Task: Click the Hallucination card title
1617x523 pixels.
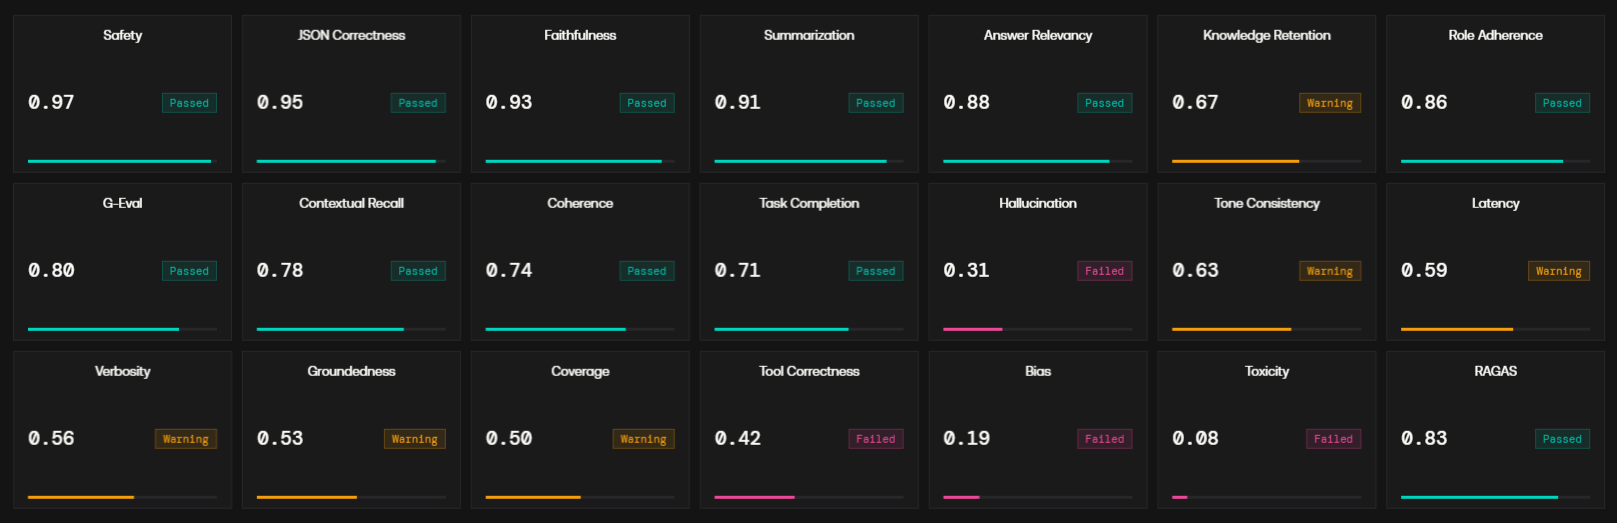Action: (x=1038, y=203)
